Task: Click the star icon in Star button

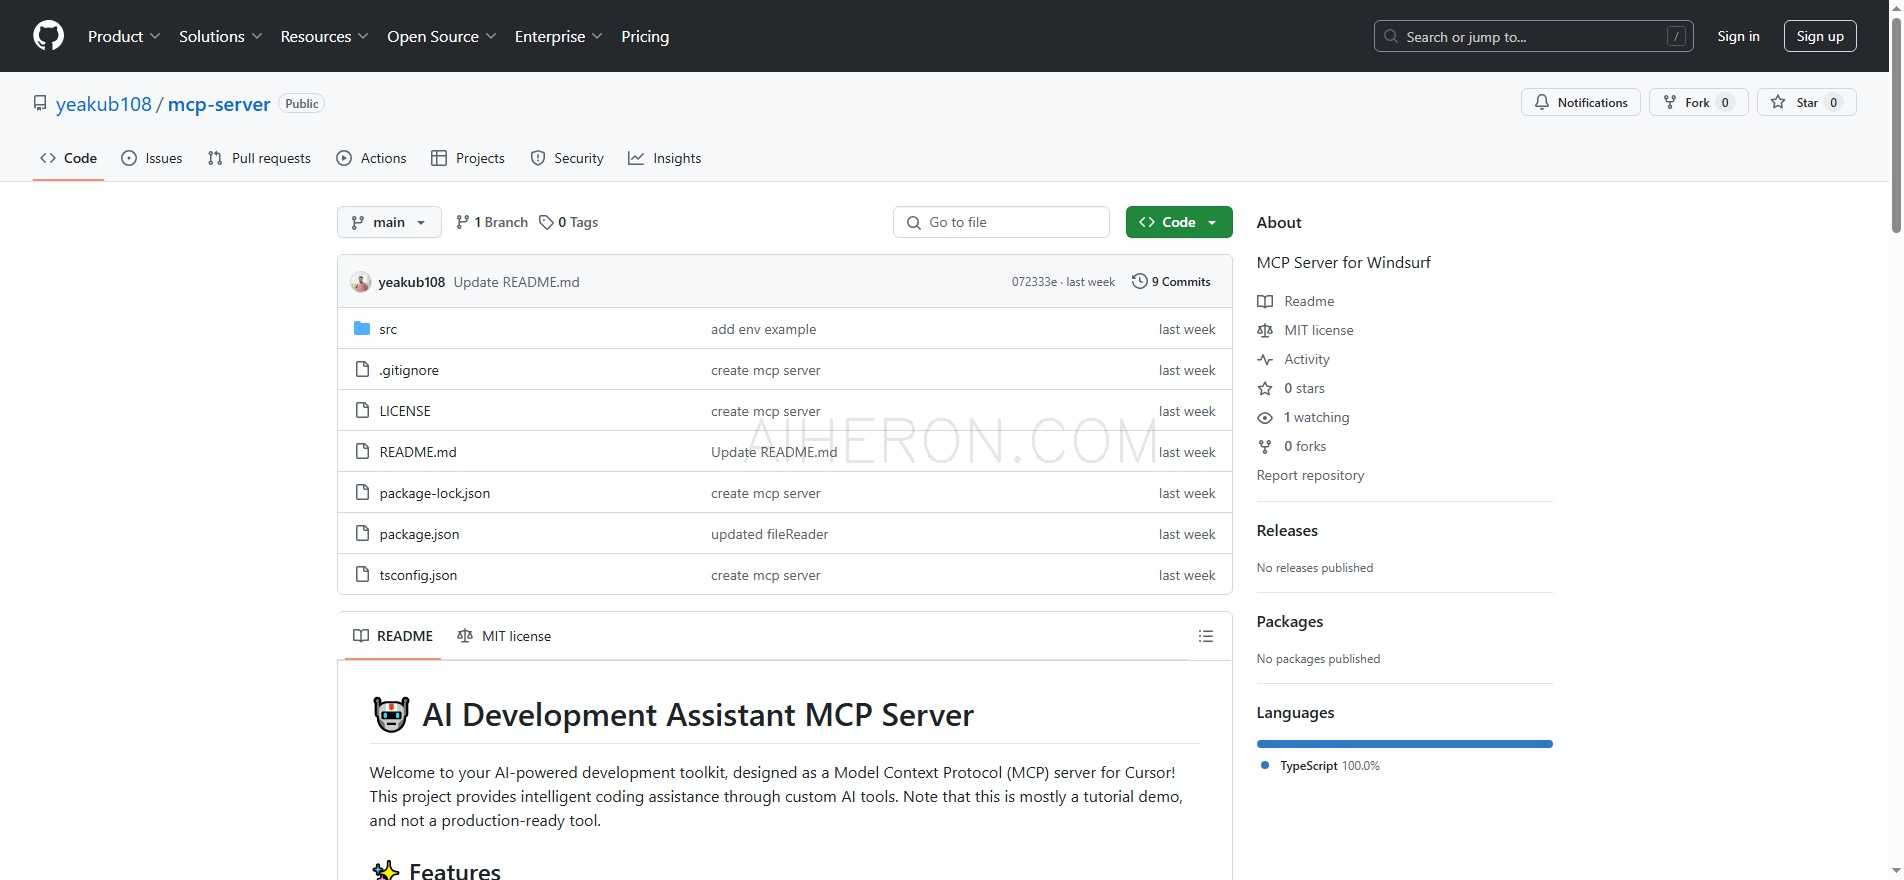Action: (x=1778, y=102)
